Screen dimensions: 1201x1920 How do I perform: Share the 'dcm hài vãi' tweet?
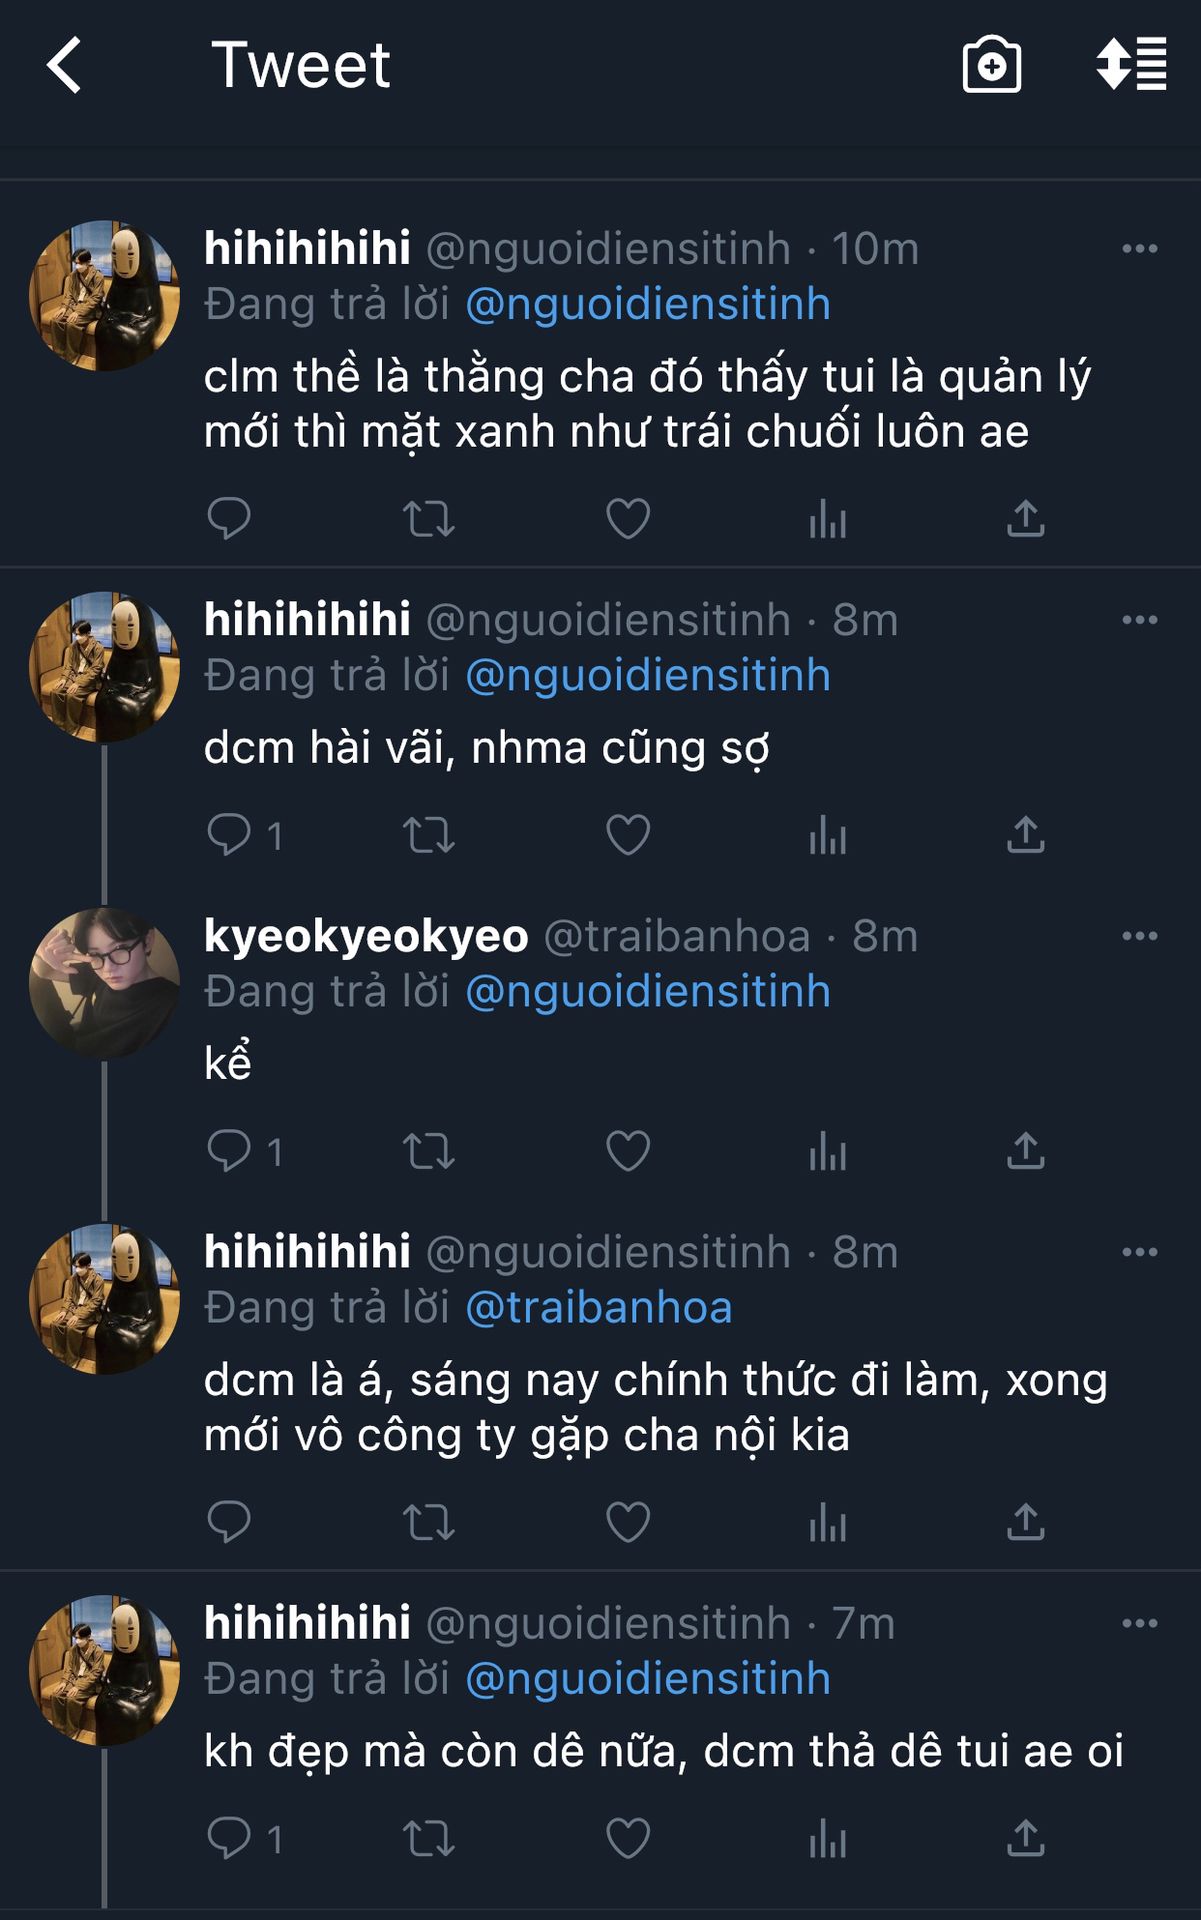[1025, 835]
